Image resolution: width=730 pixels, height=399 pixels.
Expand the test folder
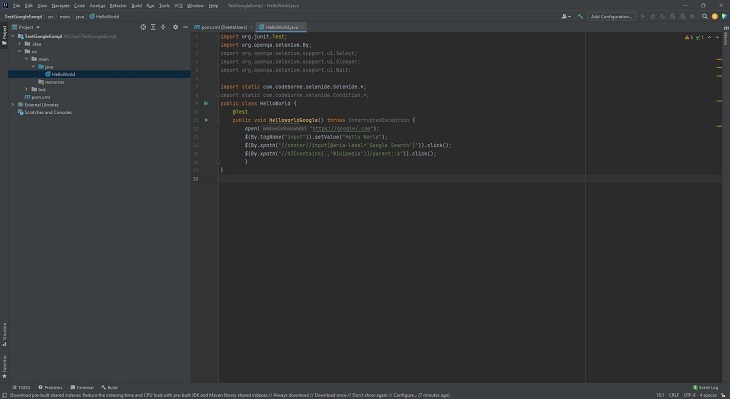pyautogui.click(x=27, y=89)
